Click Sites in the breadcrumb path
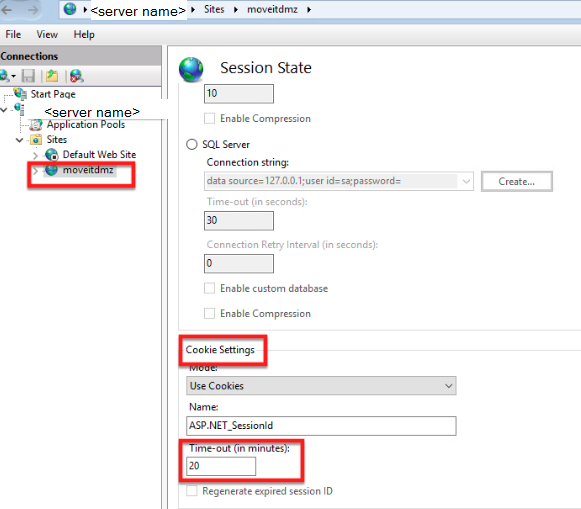 214,9
